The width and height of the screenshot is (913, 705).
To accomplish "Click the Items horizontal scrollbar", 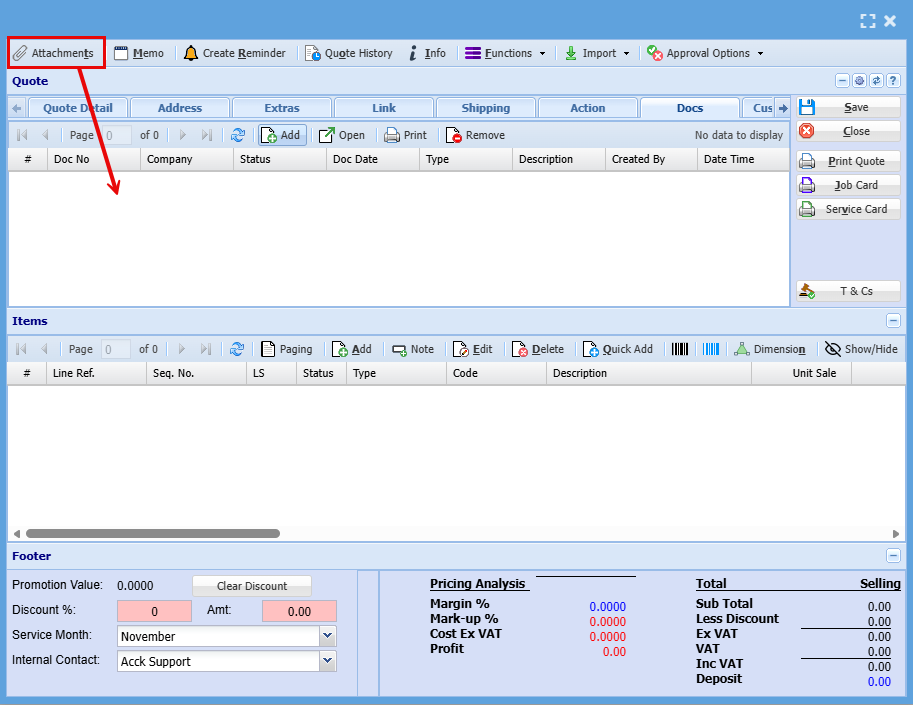I will (x=152, y=534).
